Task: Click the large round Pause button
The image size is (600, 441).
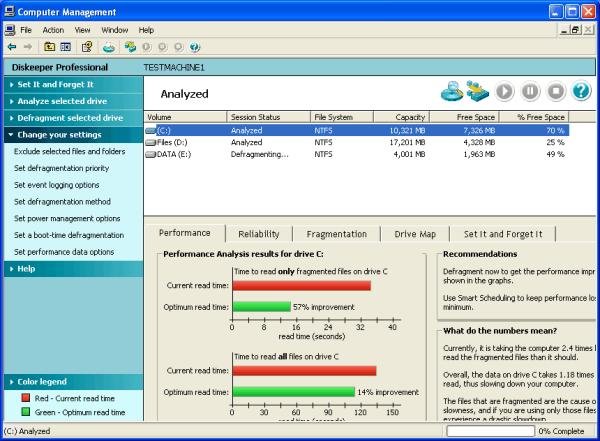Action: coord(530,91)
